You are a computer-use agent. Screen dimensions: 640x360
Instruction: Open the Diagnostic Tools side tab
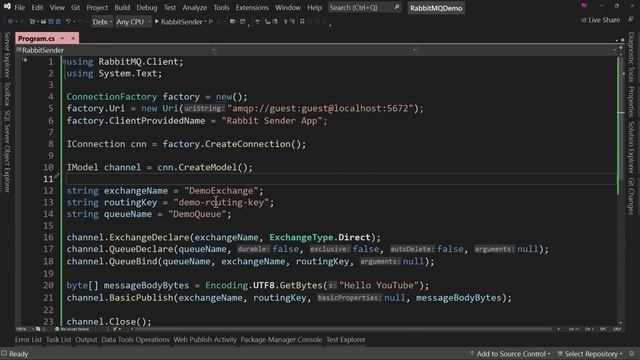click(631, 58)
